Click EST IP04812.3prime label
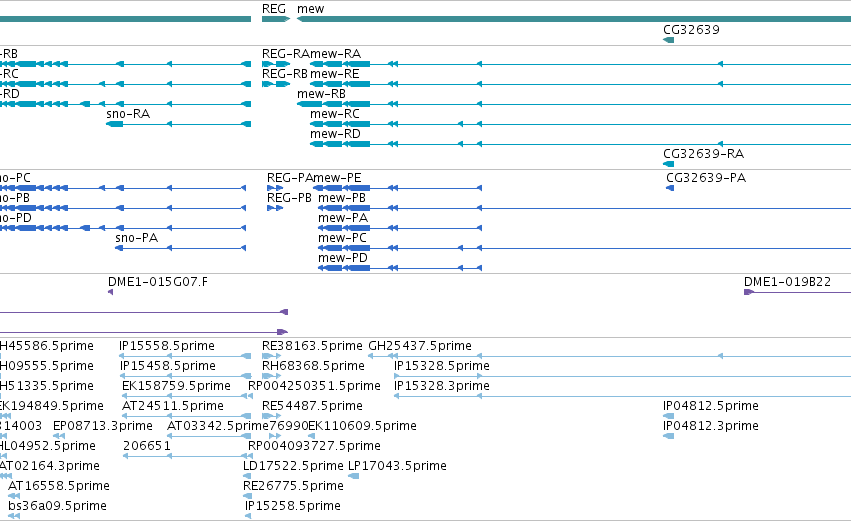The height and width of the screenshot is (521, 851). [x=710, y=427]
